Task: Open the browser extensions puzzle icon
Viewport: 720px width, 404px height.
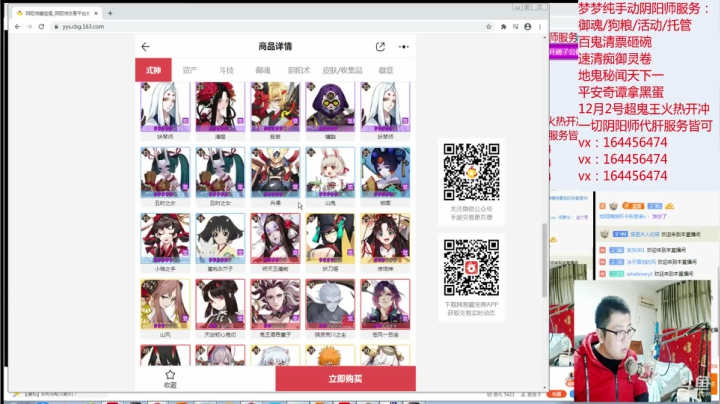Action: 503,27
